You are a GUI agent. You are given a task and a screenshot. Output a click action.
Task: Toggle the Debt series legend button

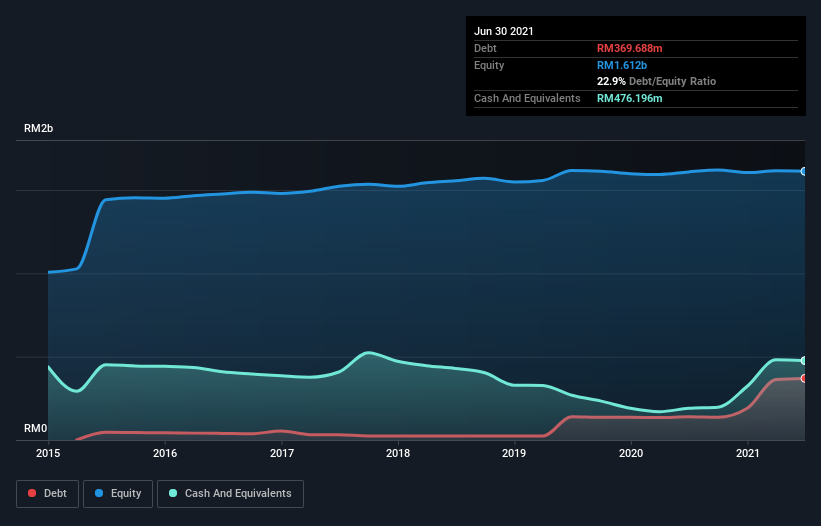[x=47, y=494]
